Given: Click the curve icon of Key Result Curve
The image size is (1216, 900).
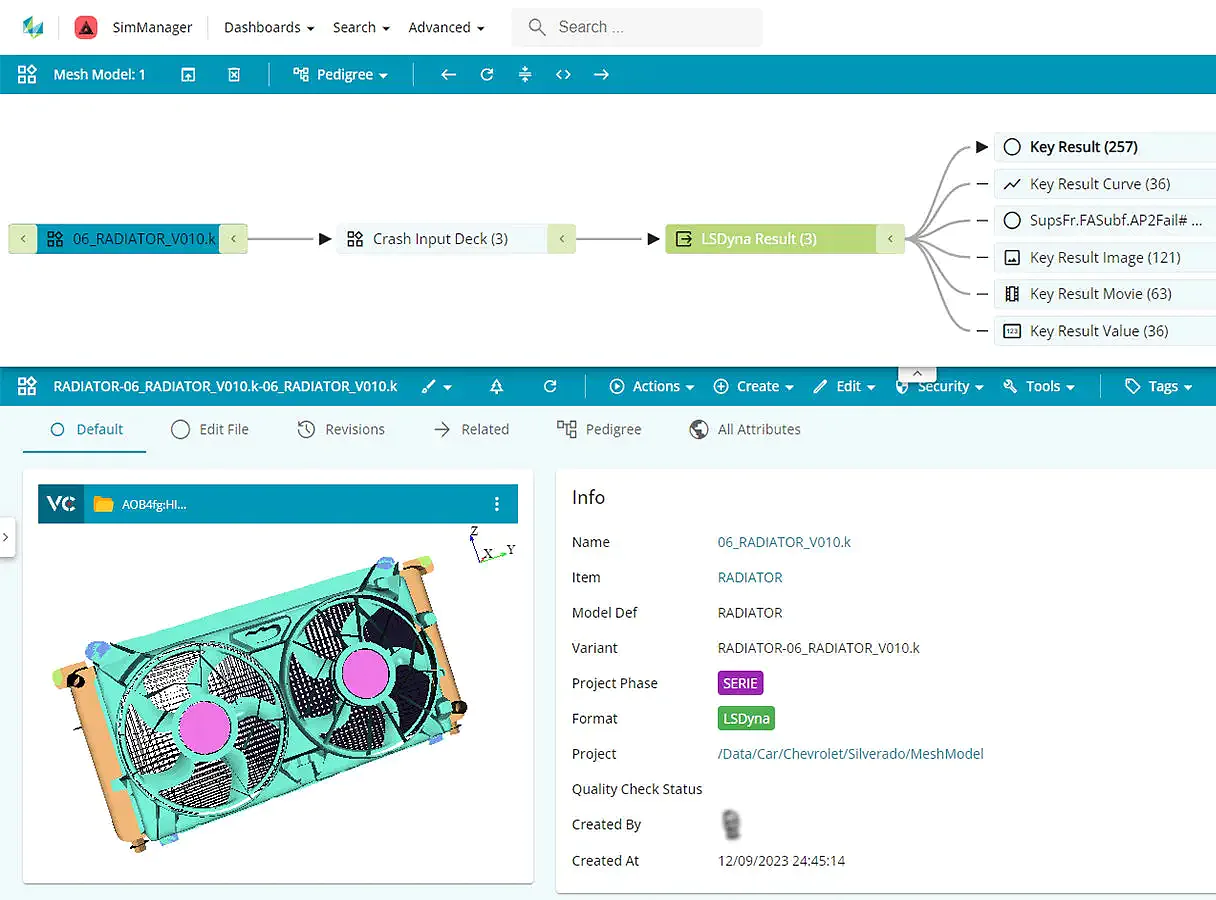Looking at the screenshot, I should coord(1012,184).
